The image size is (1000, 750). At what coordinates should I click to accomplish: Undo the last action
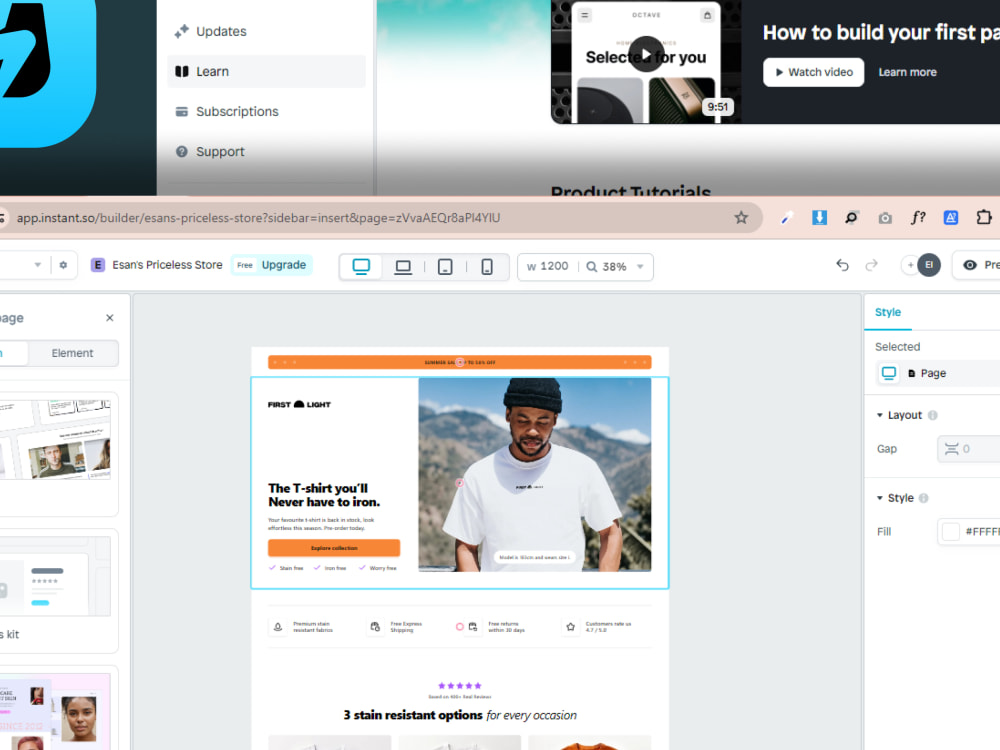(842, 265)
